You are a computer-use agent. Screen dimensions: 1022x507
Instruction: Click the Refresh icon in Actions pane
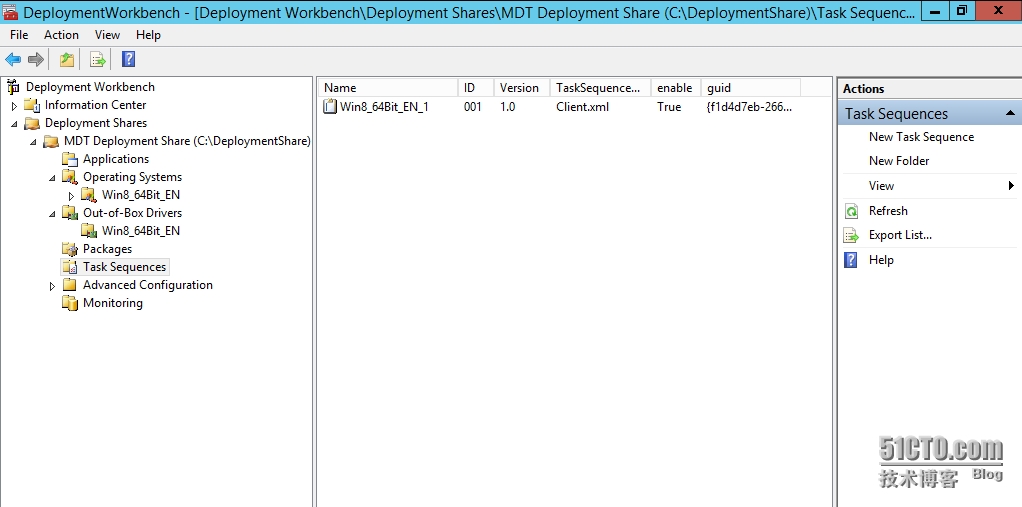[851, 211]
